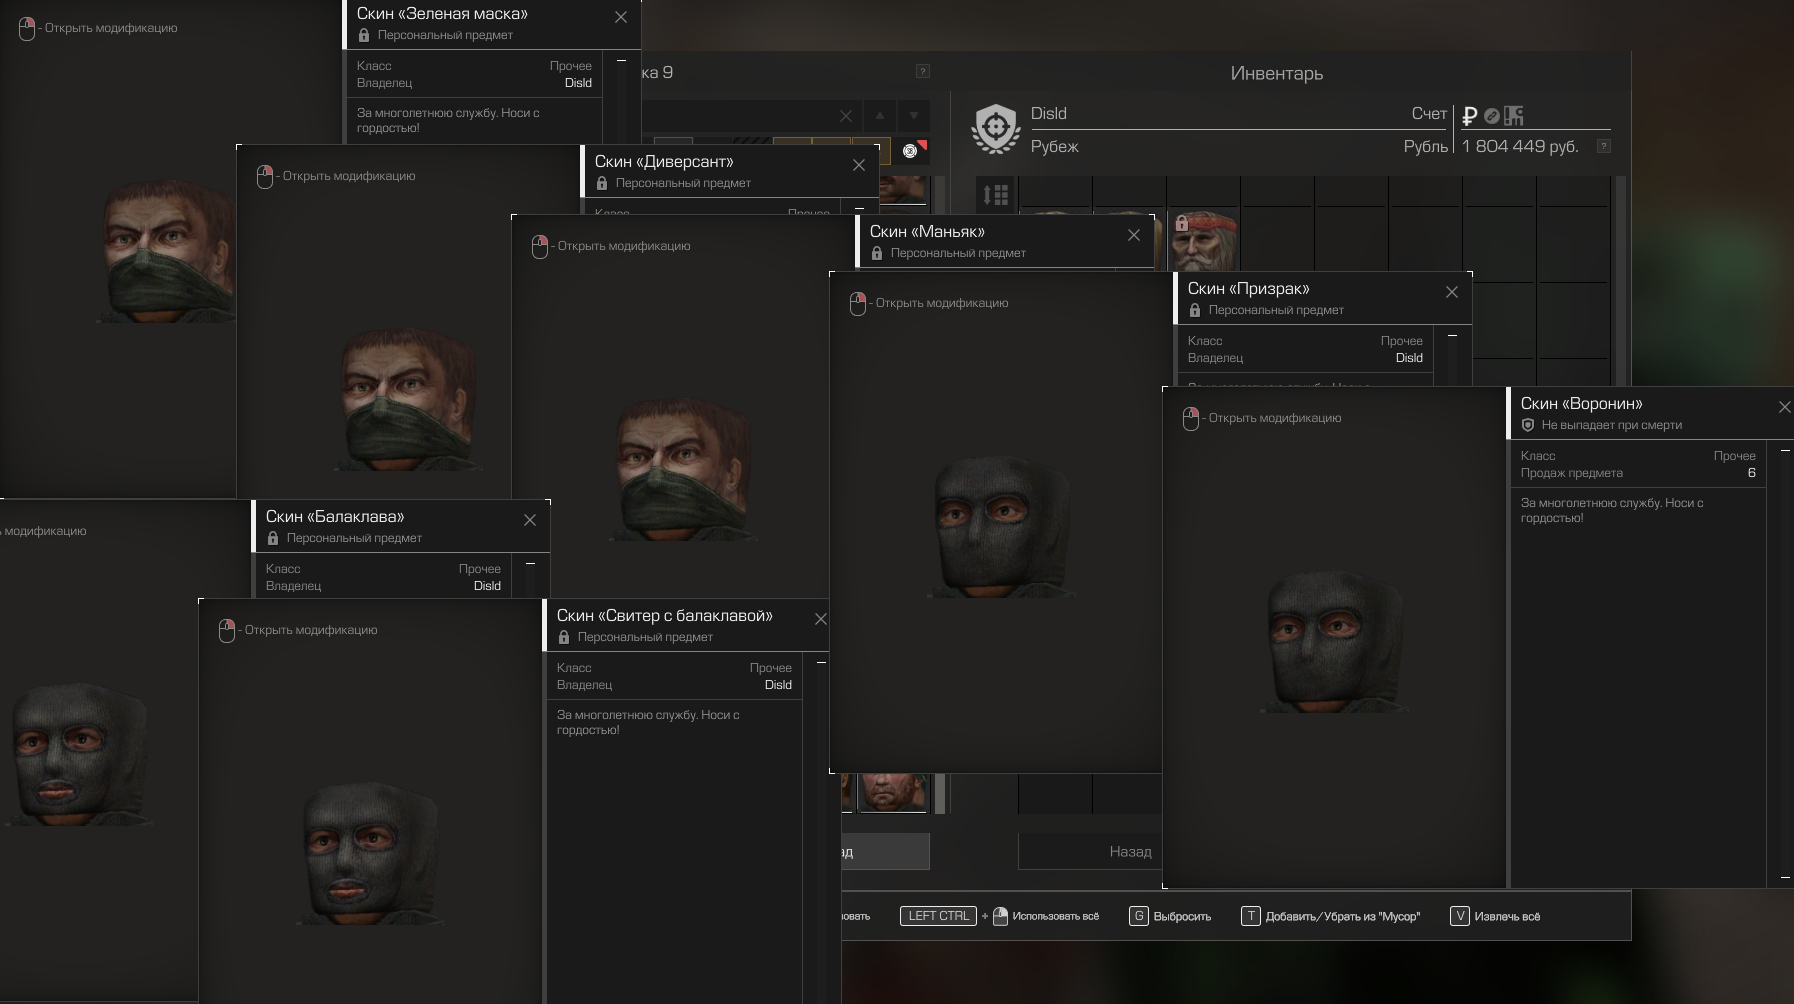Click the storage grid scrollbar thumb

pyautogui.click(x=940, y=793)
